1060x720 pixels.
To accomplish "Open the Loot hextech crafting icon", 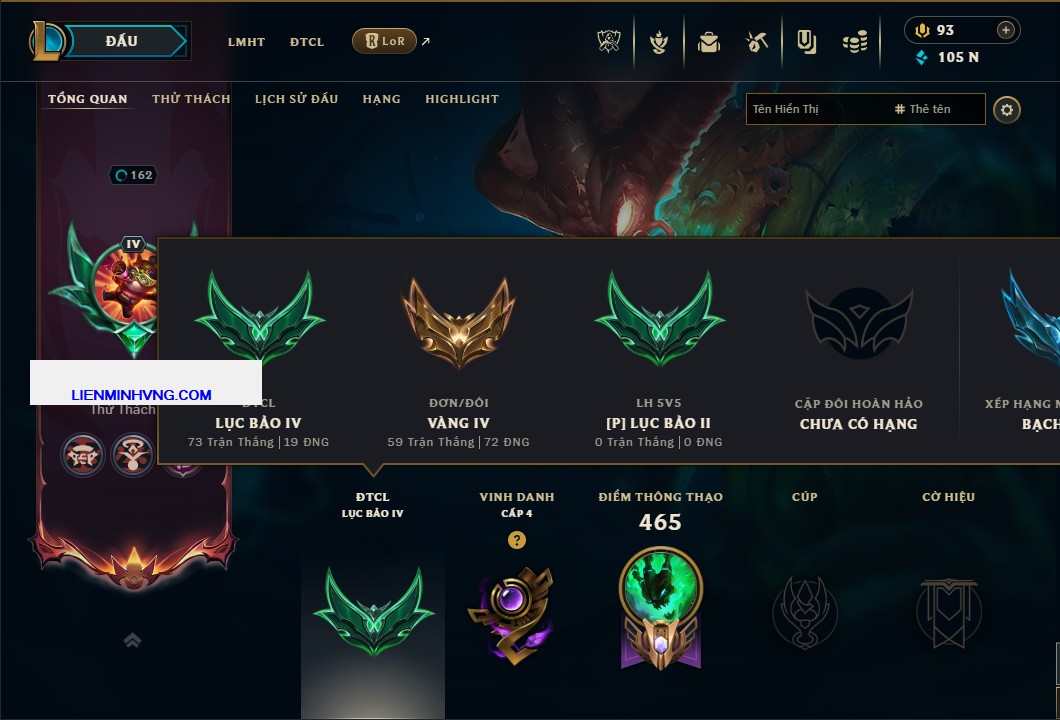I will [x=757, y=42].
